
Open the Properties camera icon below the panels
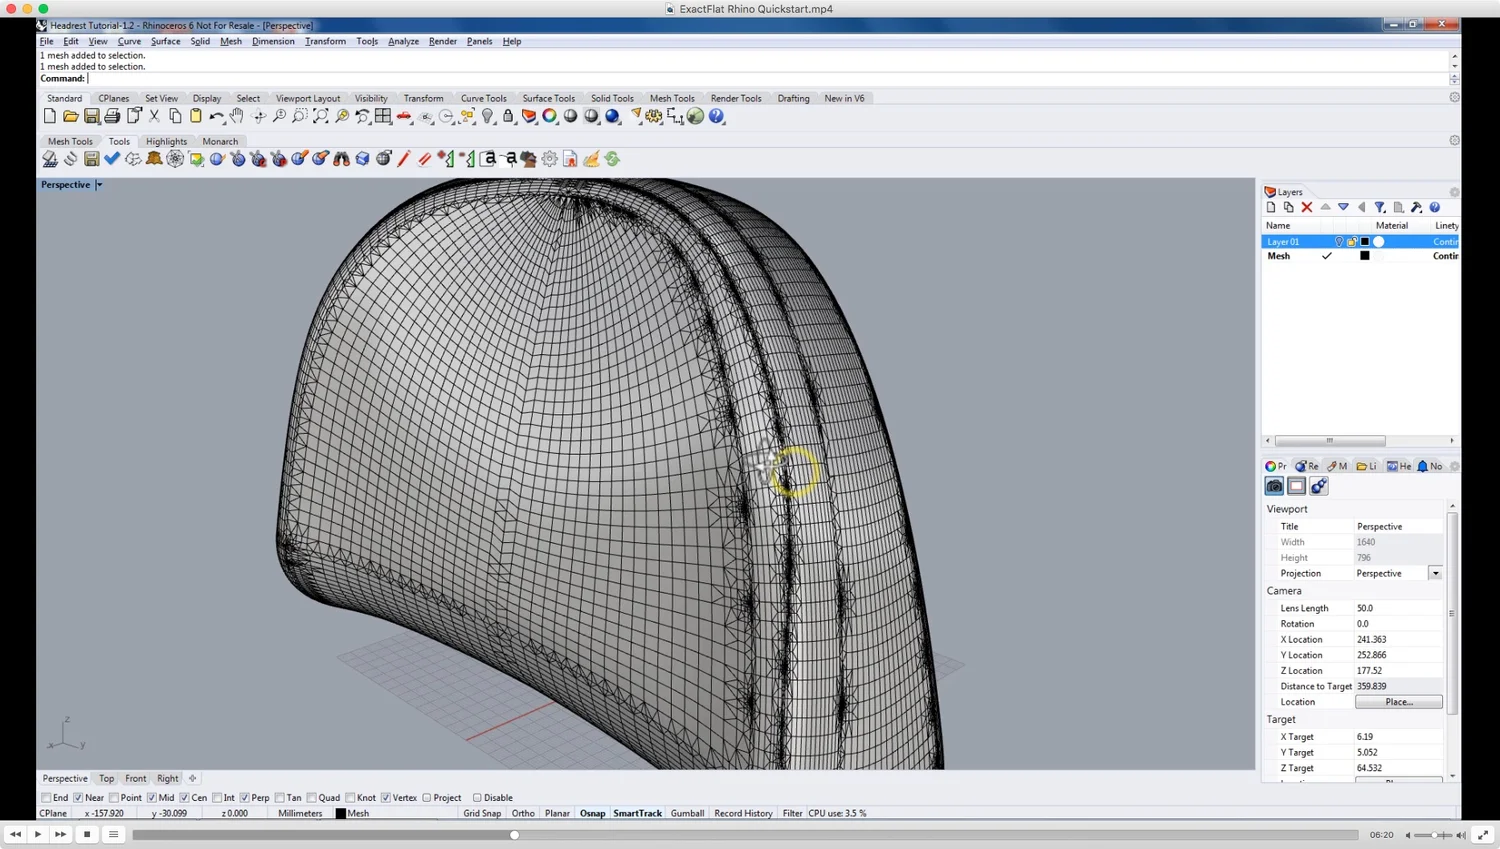click(1274, 486)
